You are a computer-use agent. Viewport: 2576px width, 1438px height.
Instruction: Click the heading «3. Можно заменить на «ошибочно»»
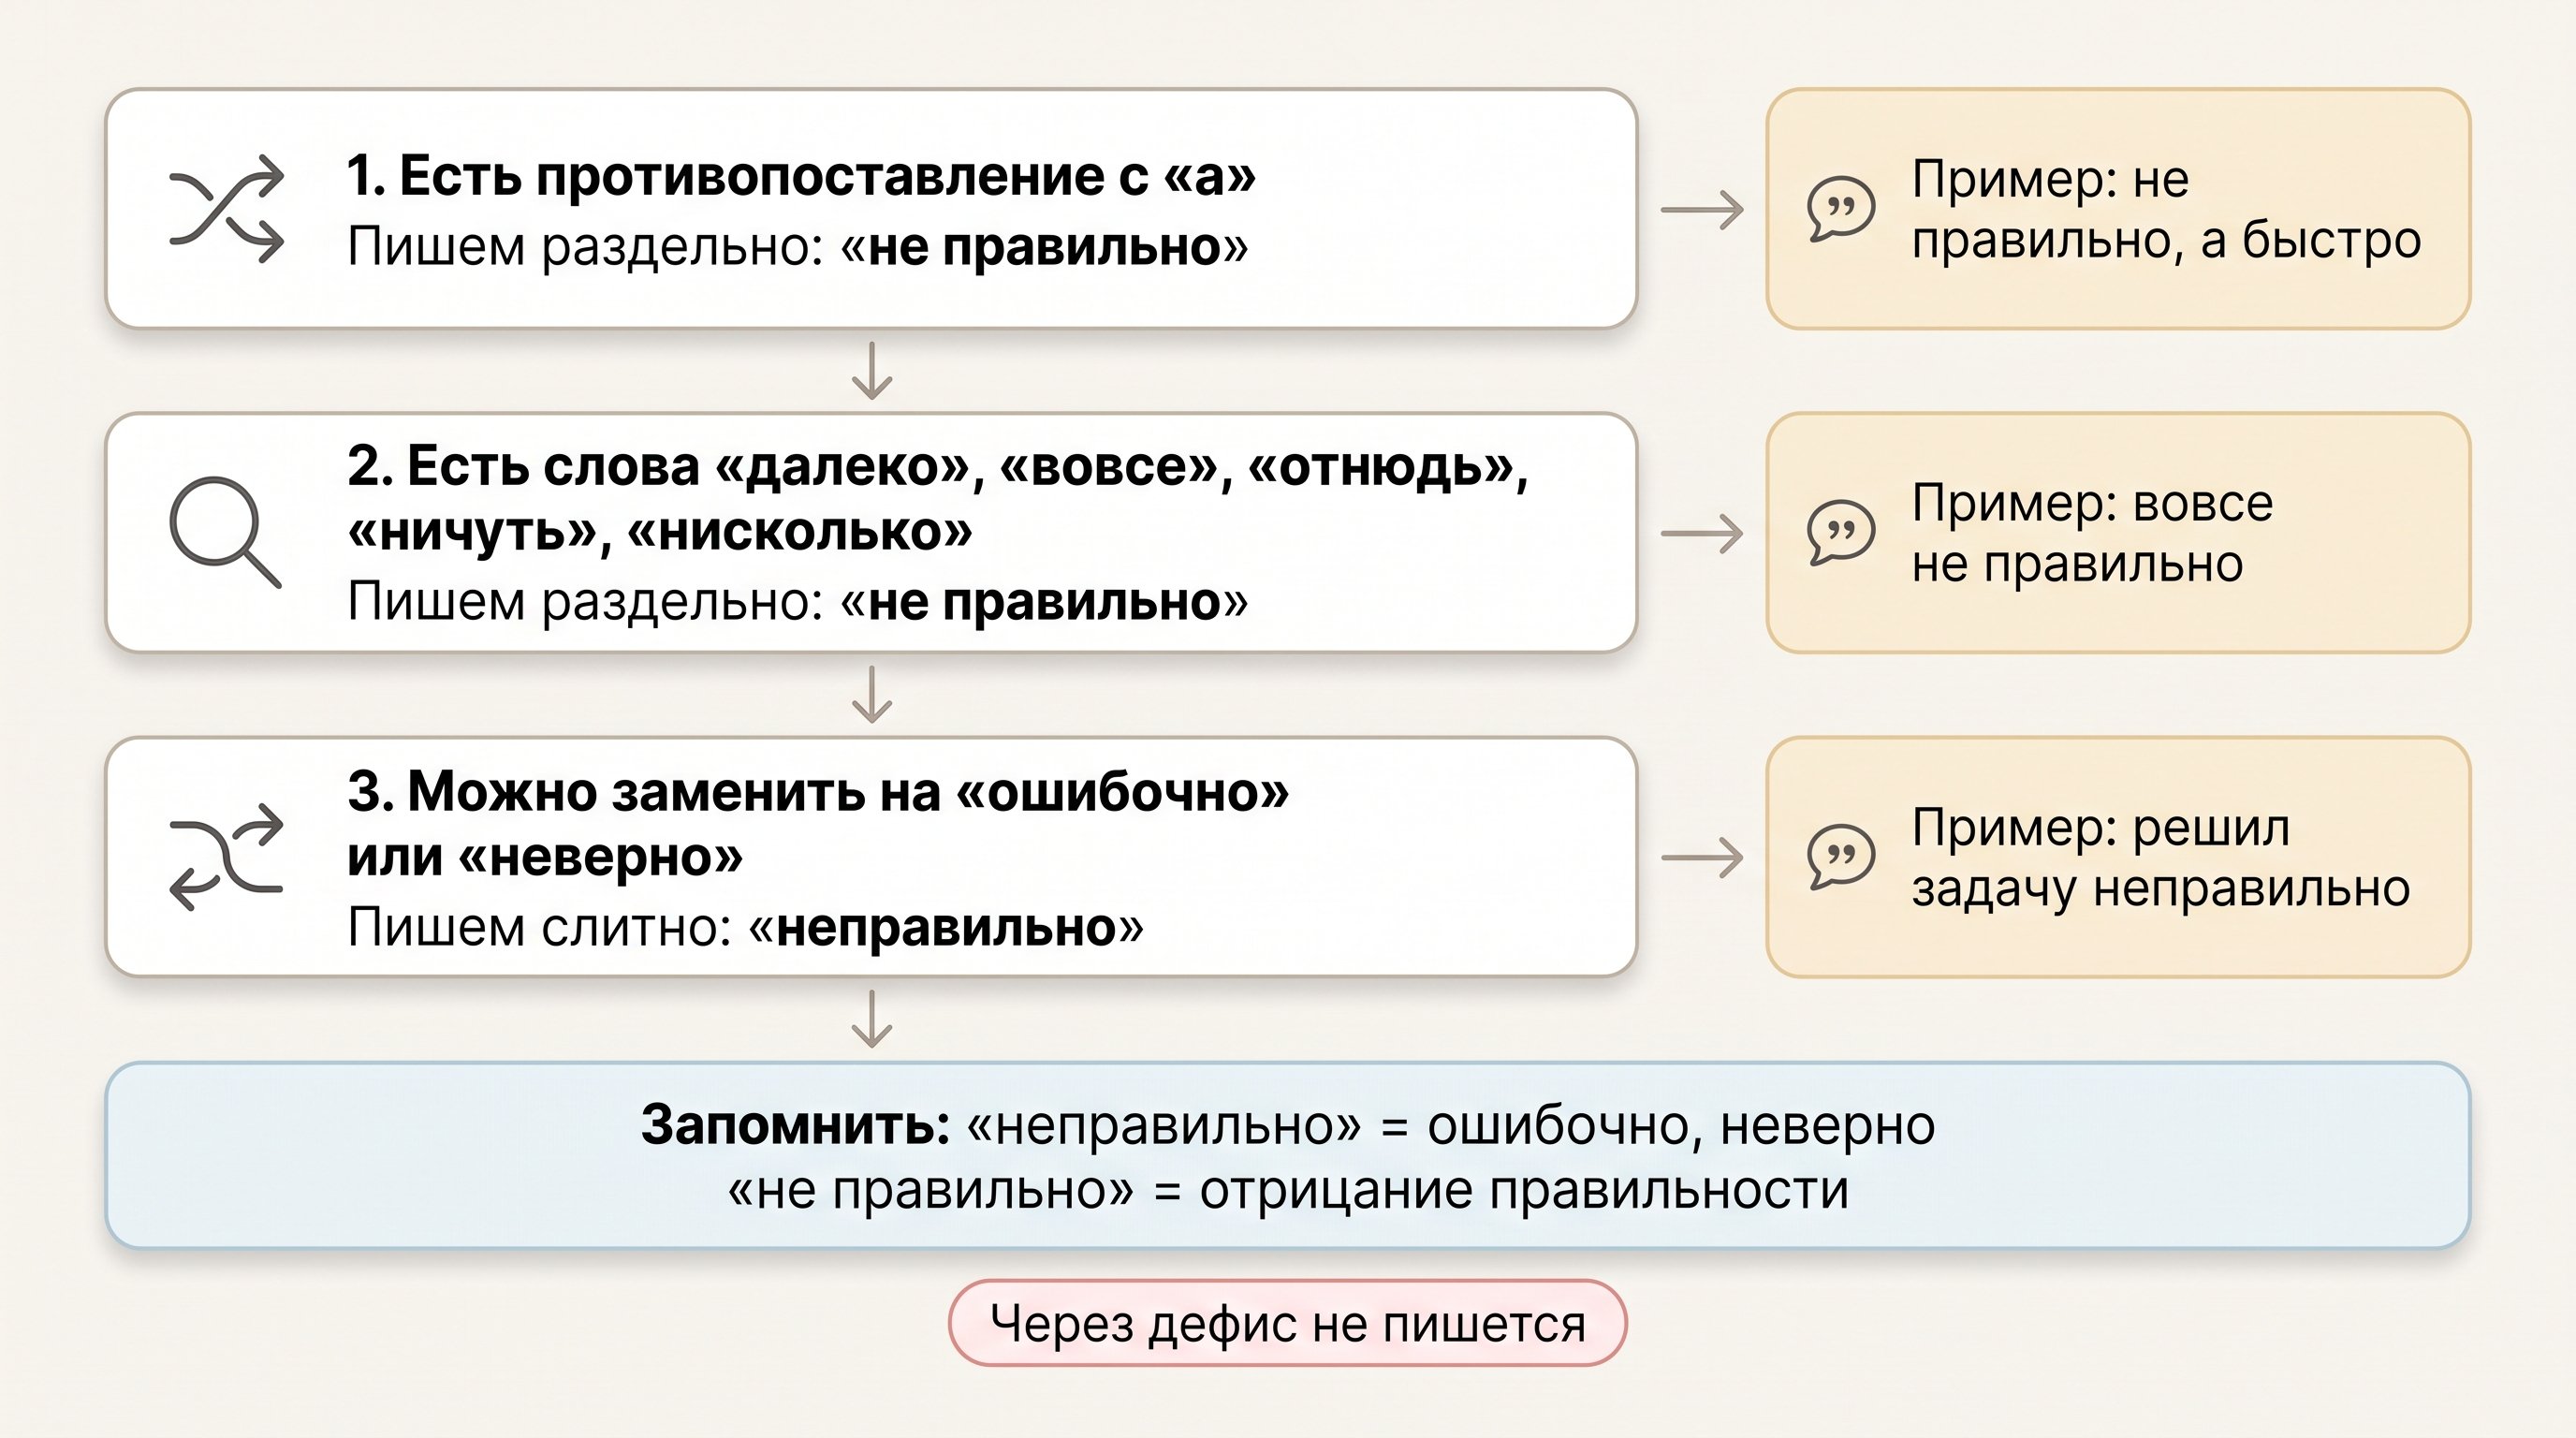tap(818, 823)
